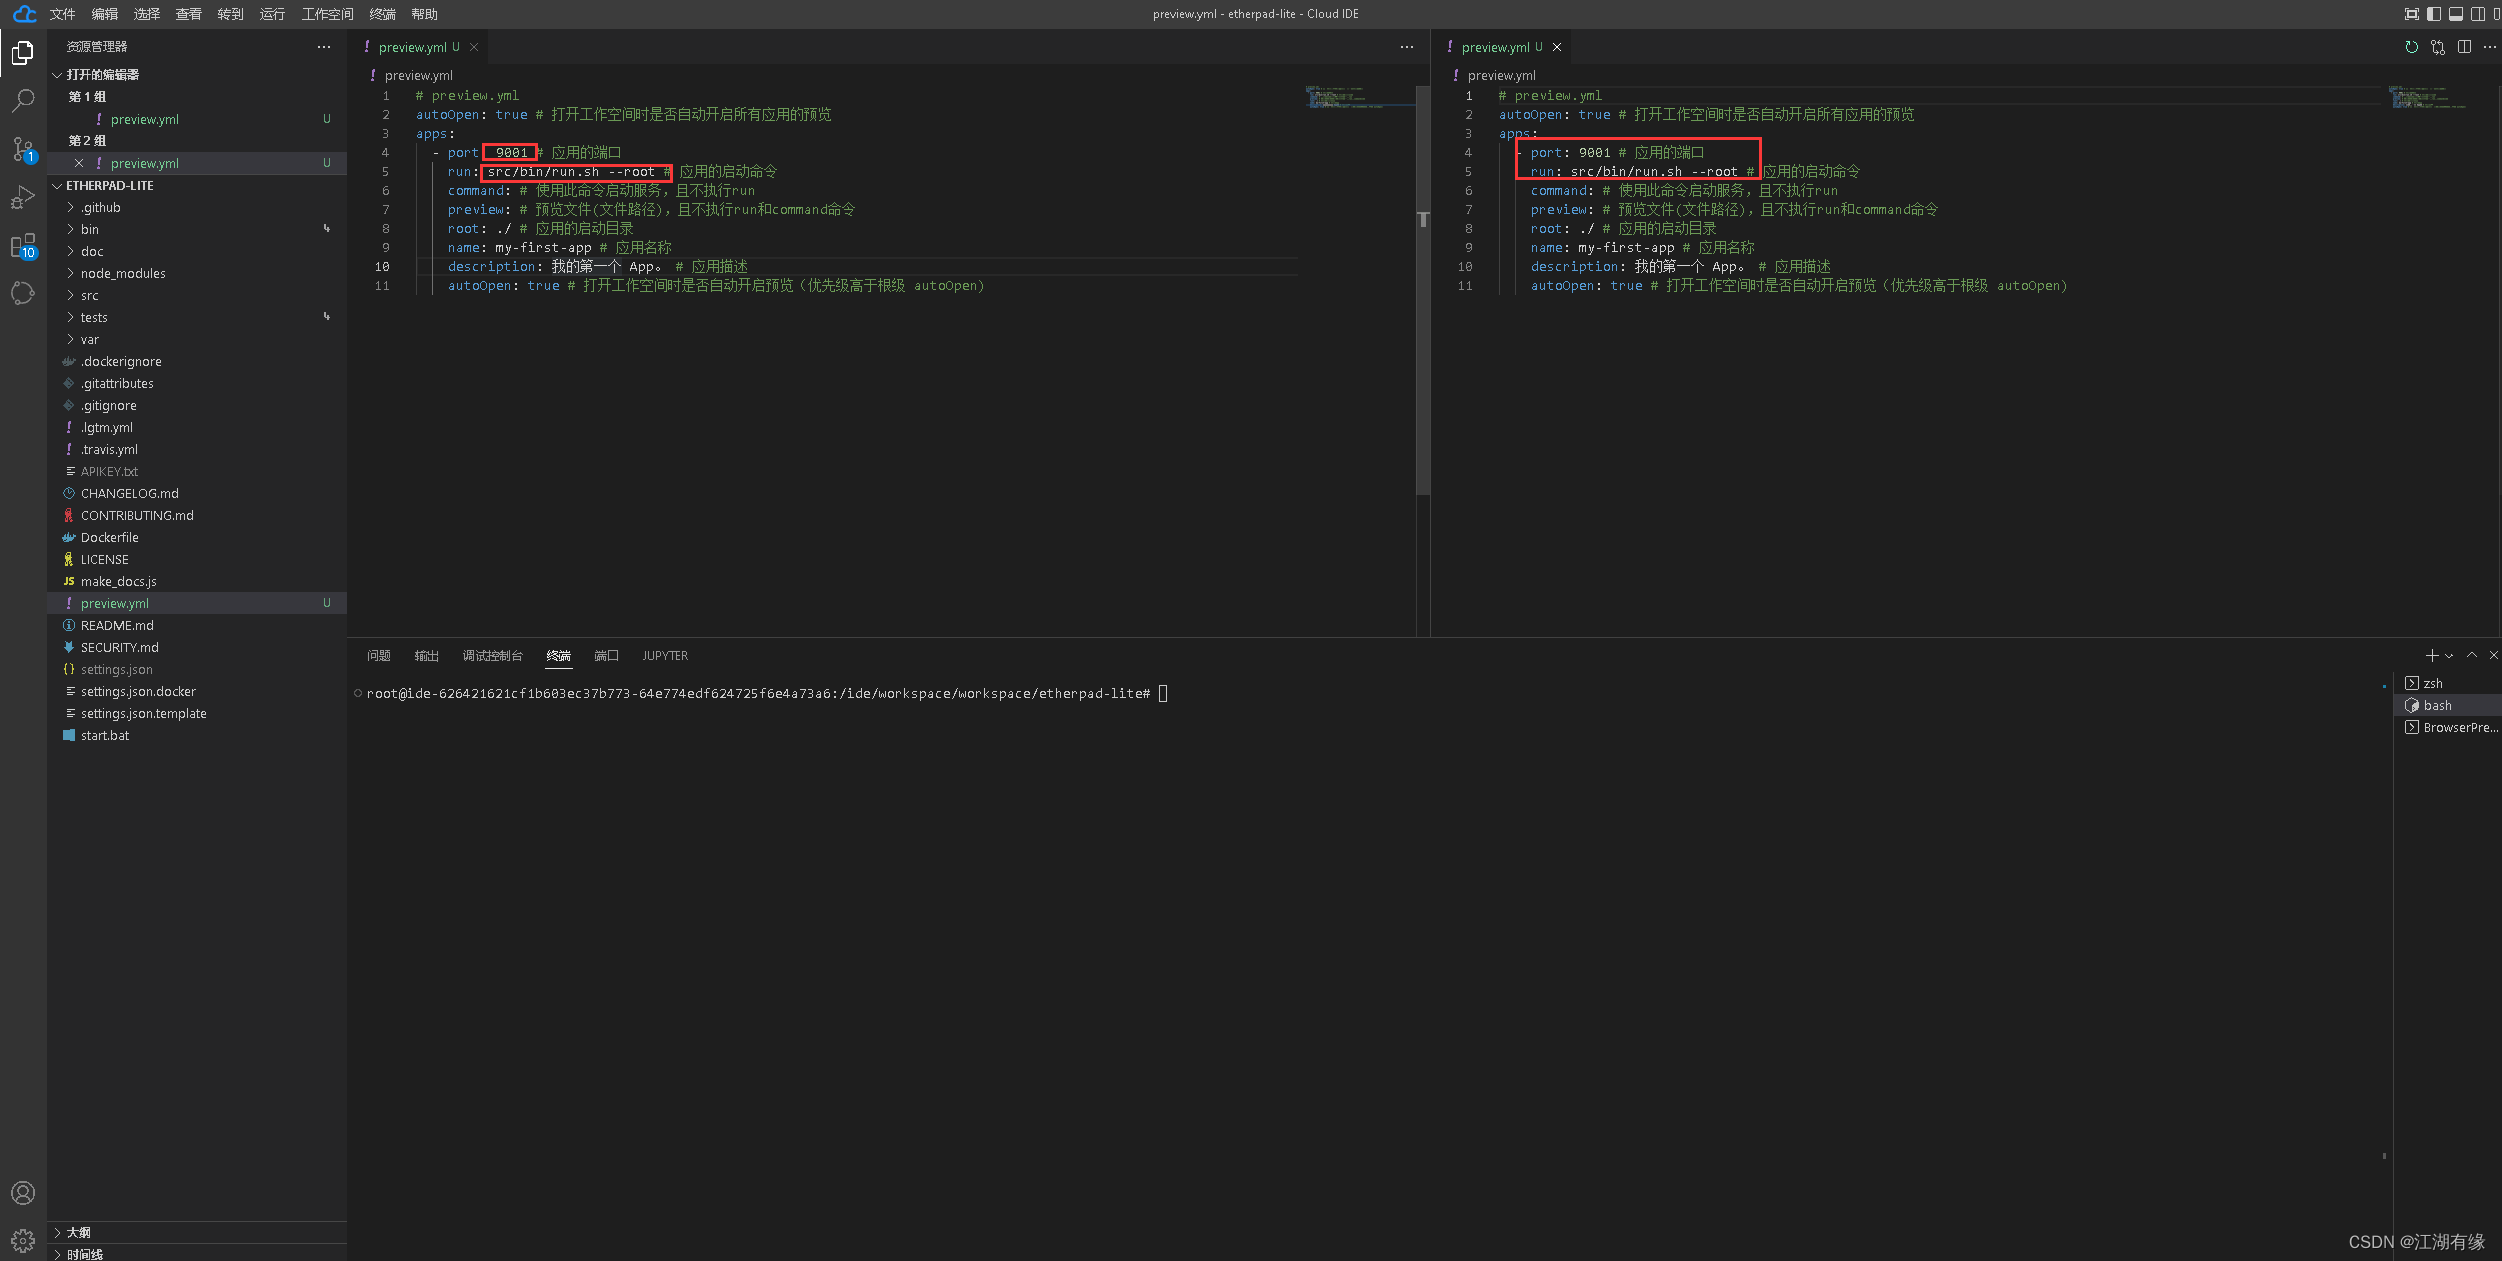
Task: Switch to the 端口 panel tab
Action: (606, 656)
